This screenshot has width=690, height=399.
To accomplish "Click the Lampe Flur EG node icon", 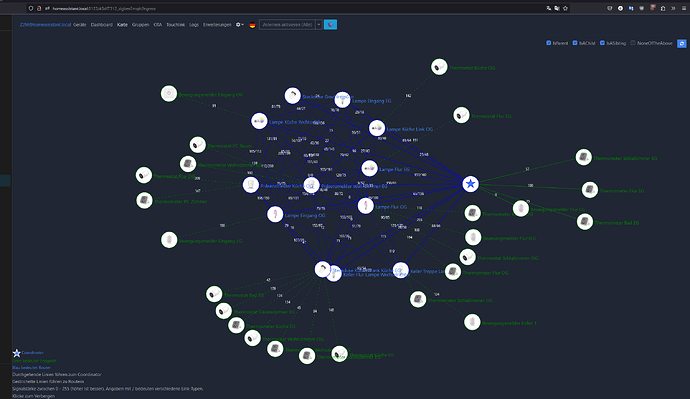I will pos(369,168).
